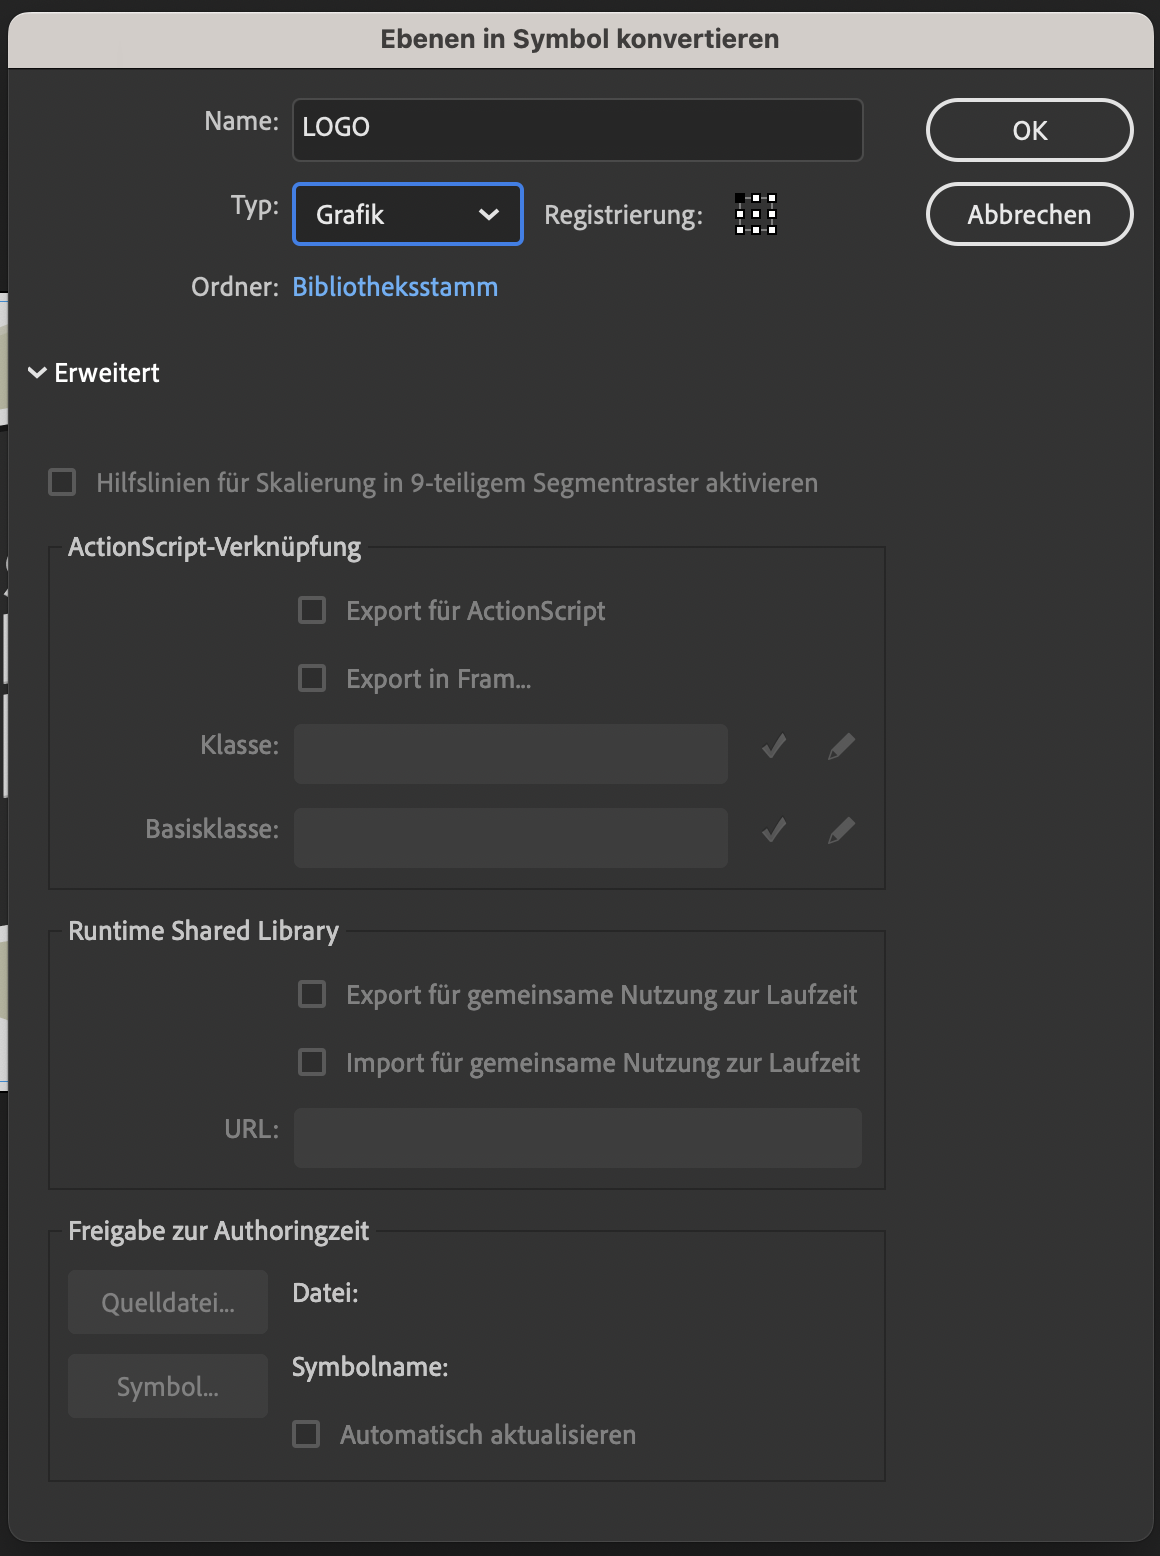Click the Klasse validate checkmark icon
The image size is (1160, 1556).
[x=774, y=746]
